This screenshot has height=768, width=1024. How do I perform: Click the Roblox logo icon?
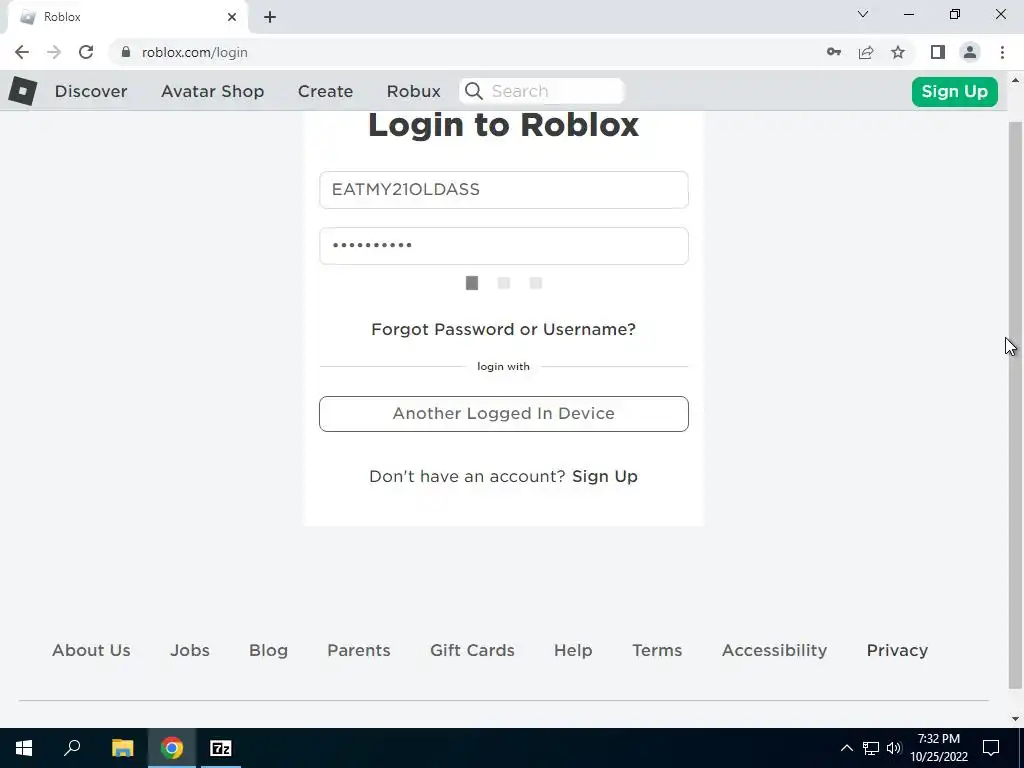coord(23,91)
